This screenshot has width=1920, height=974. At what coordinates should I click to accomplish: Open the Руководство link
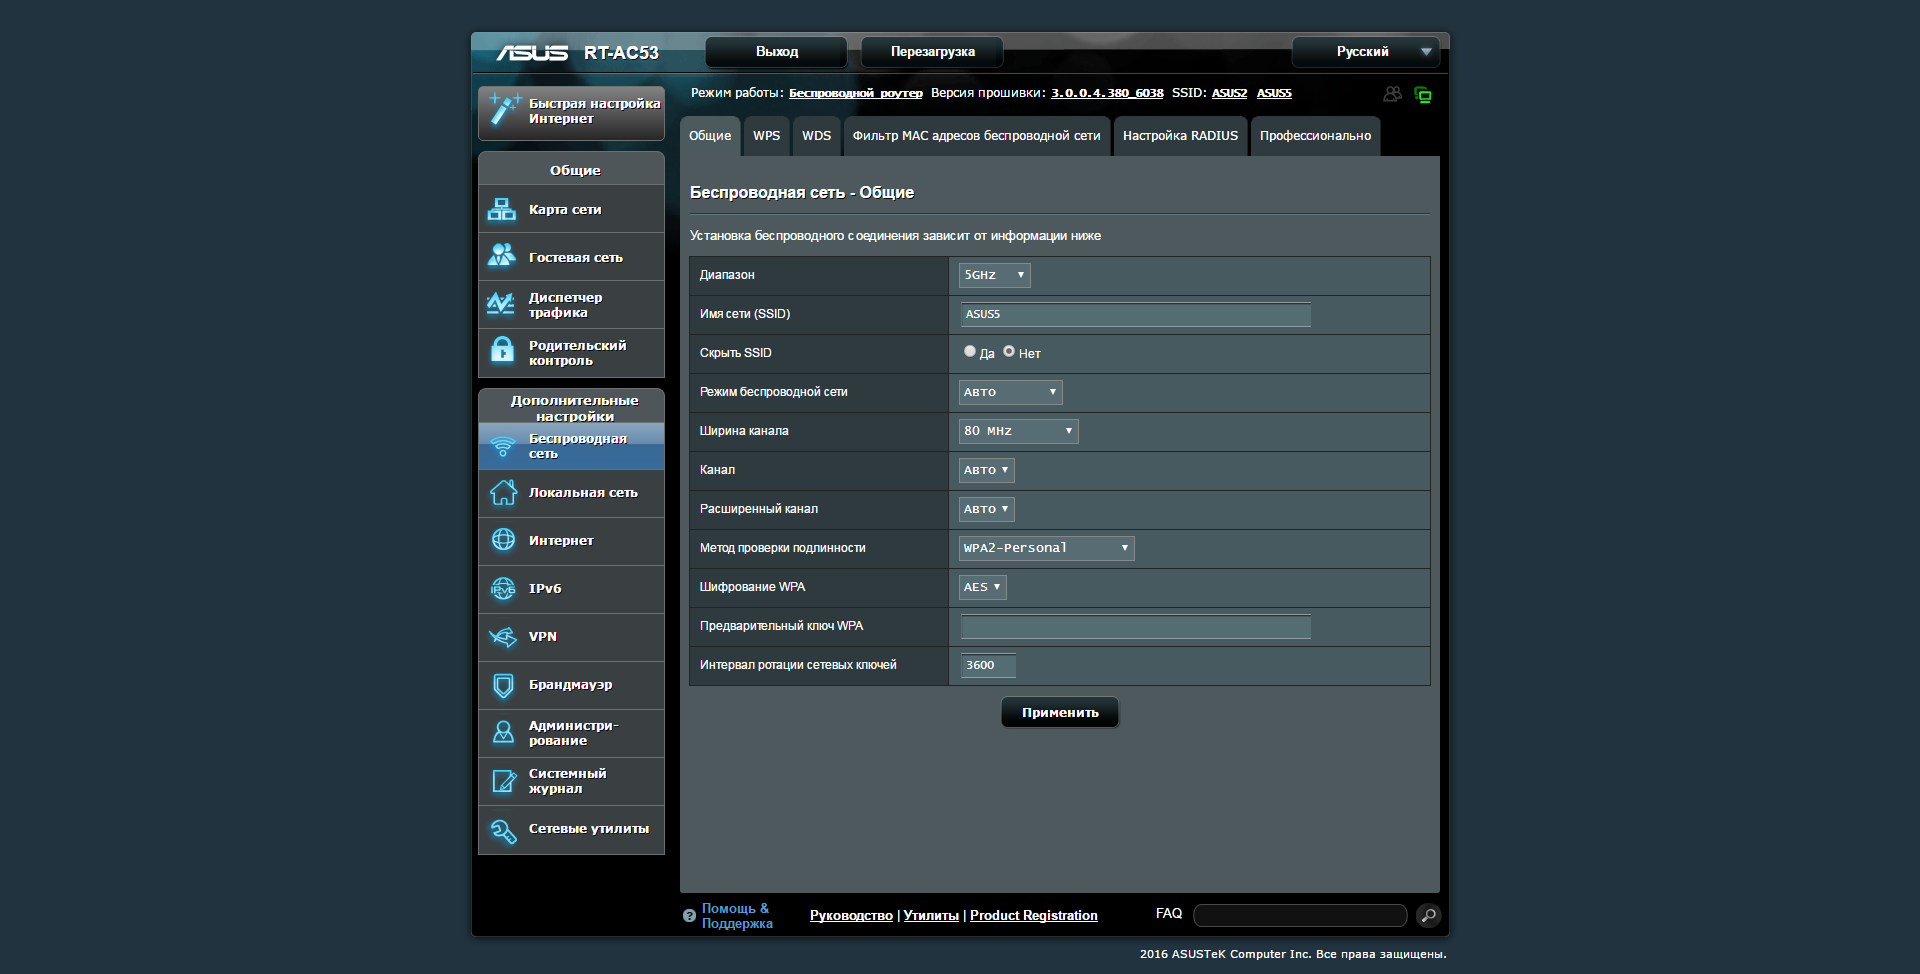[851, 915]
